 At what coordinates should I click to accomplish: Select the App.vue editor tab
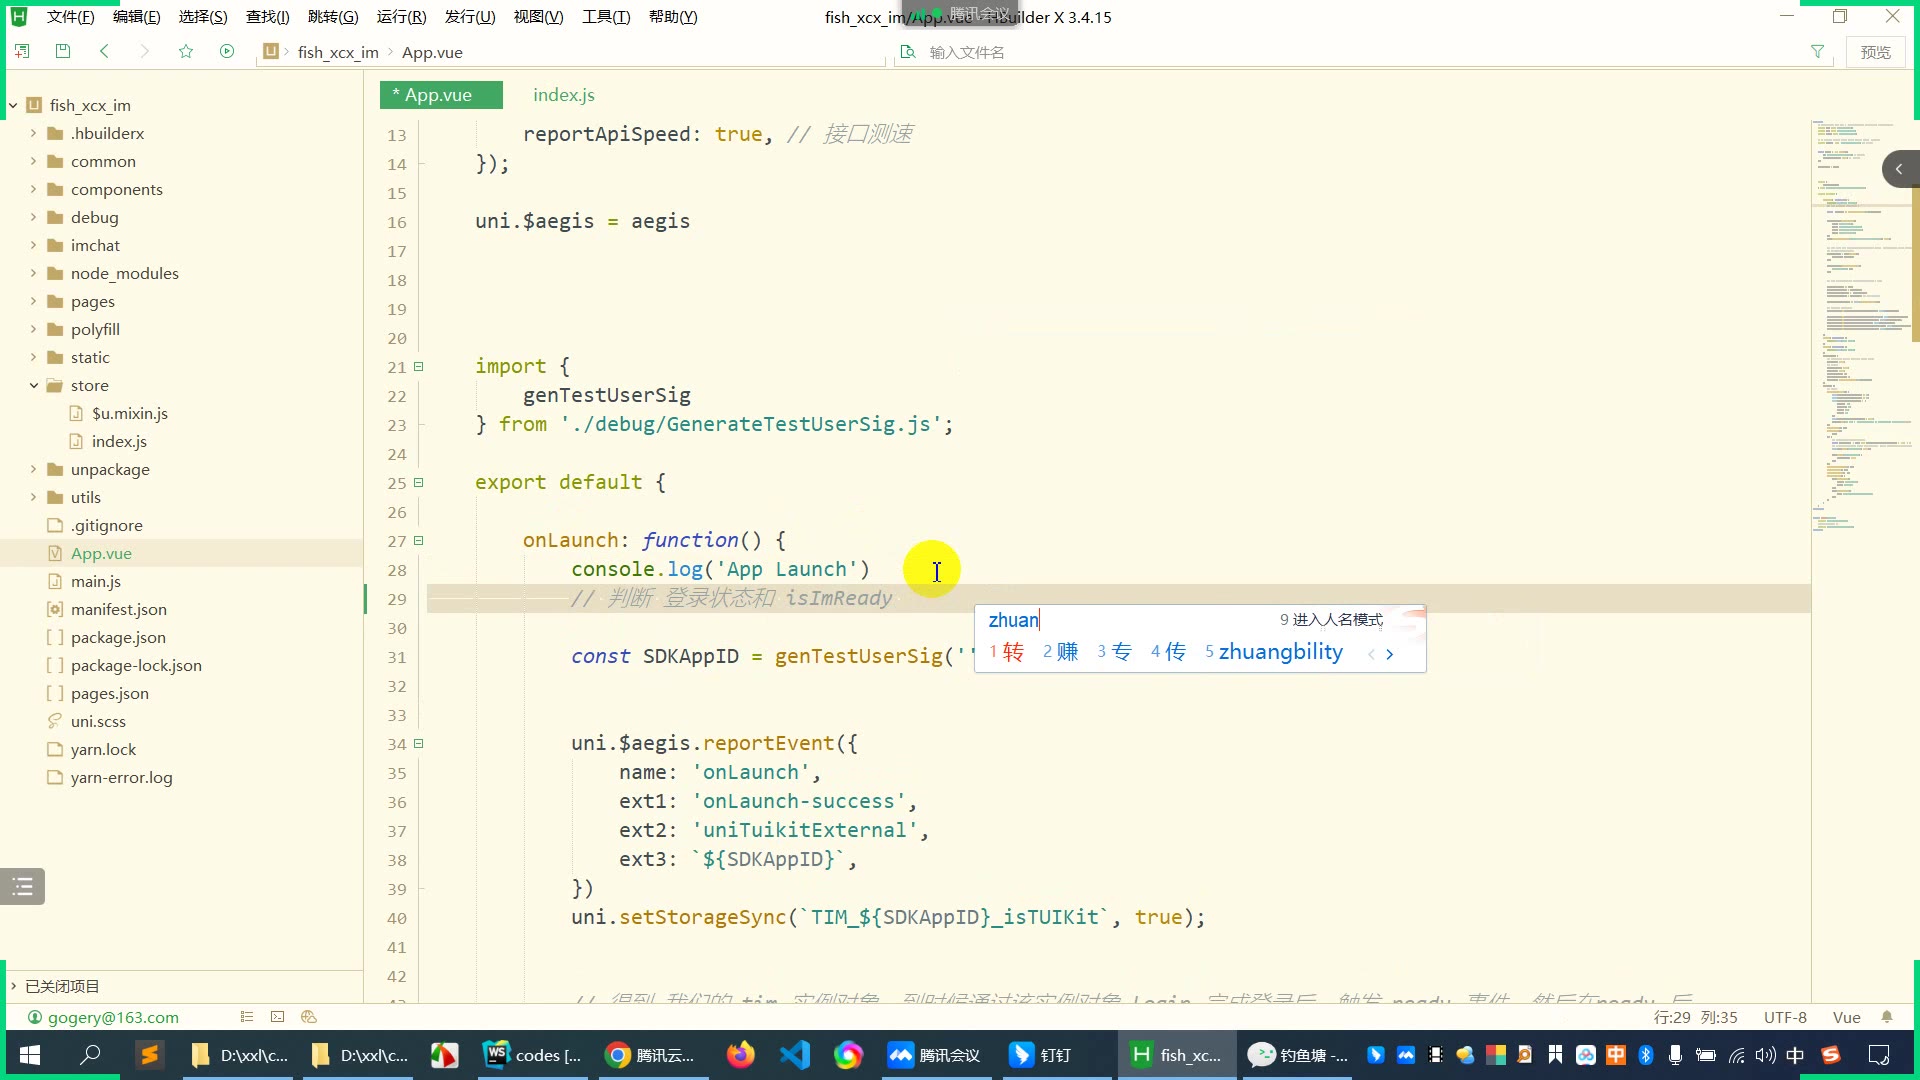tap(441, 95)
